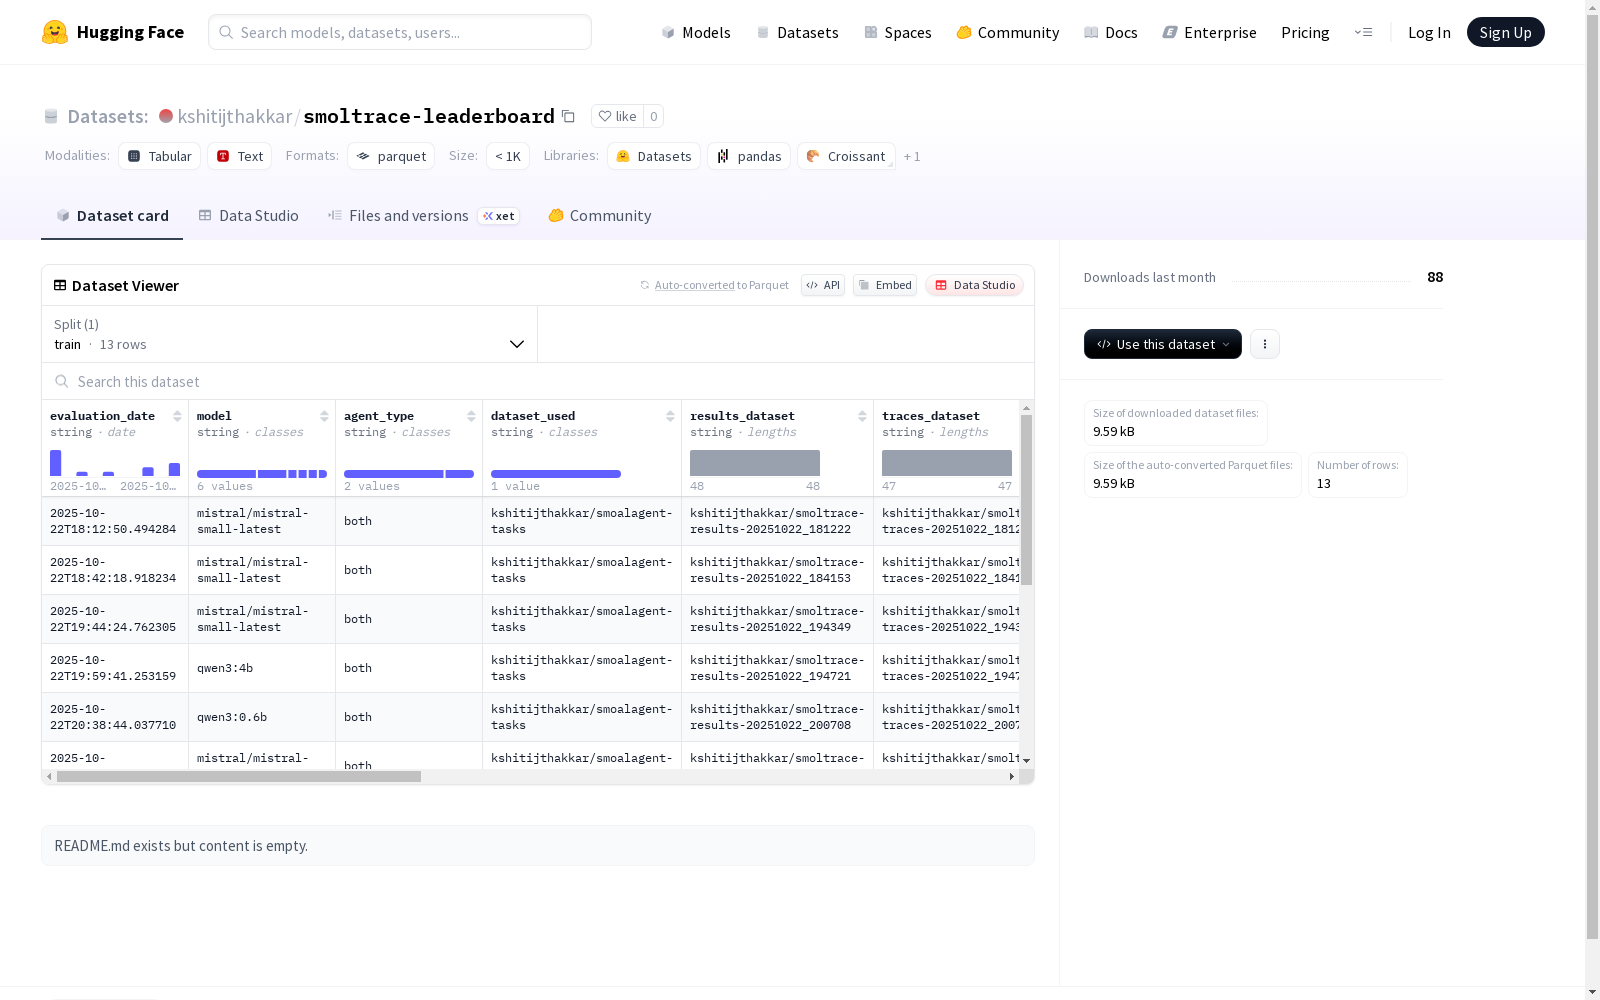This screenshot has width=1600, height=1000.
Task: Click cell smoltrace-results-20251022_184153
Action: (777, 570)
